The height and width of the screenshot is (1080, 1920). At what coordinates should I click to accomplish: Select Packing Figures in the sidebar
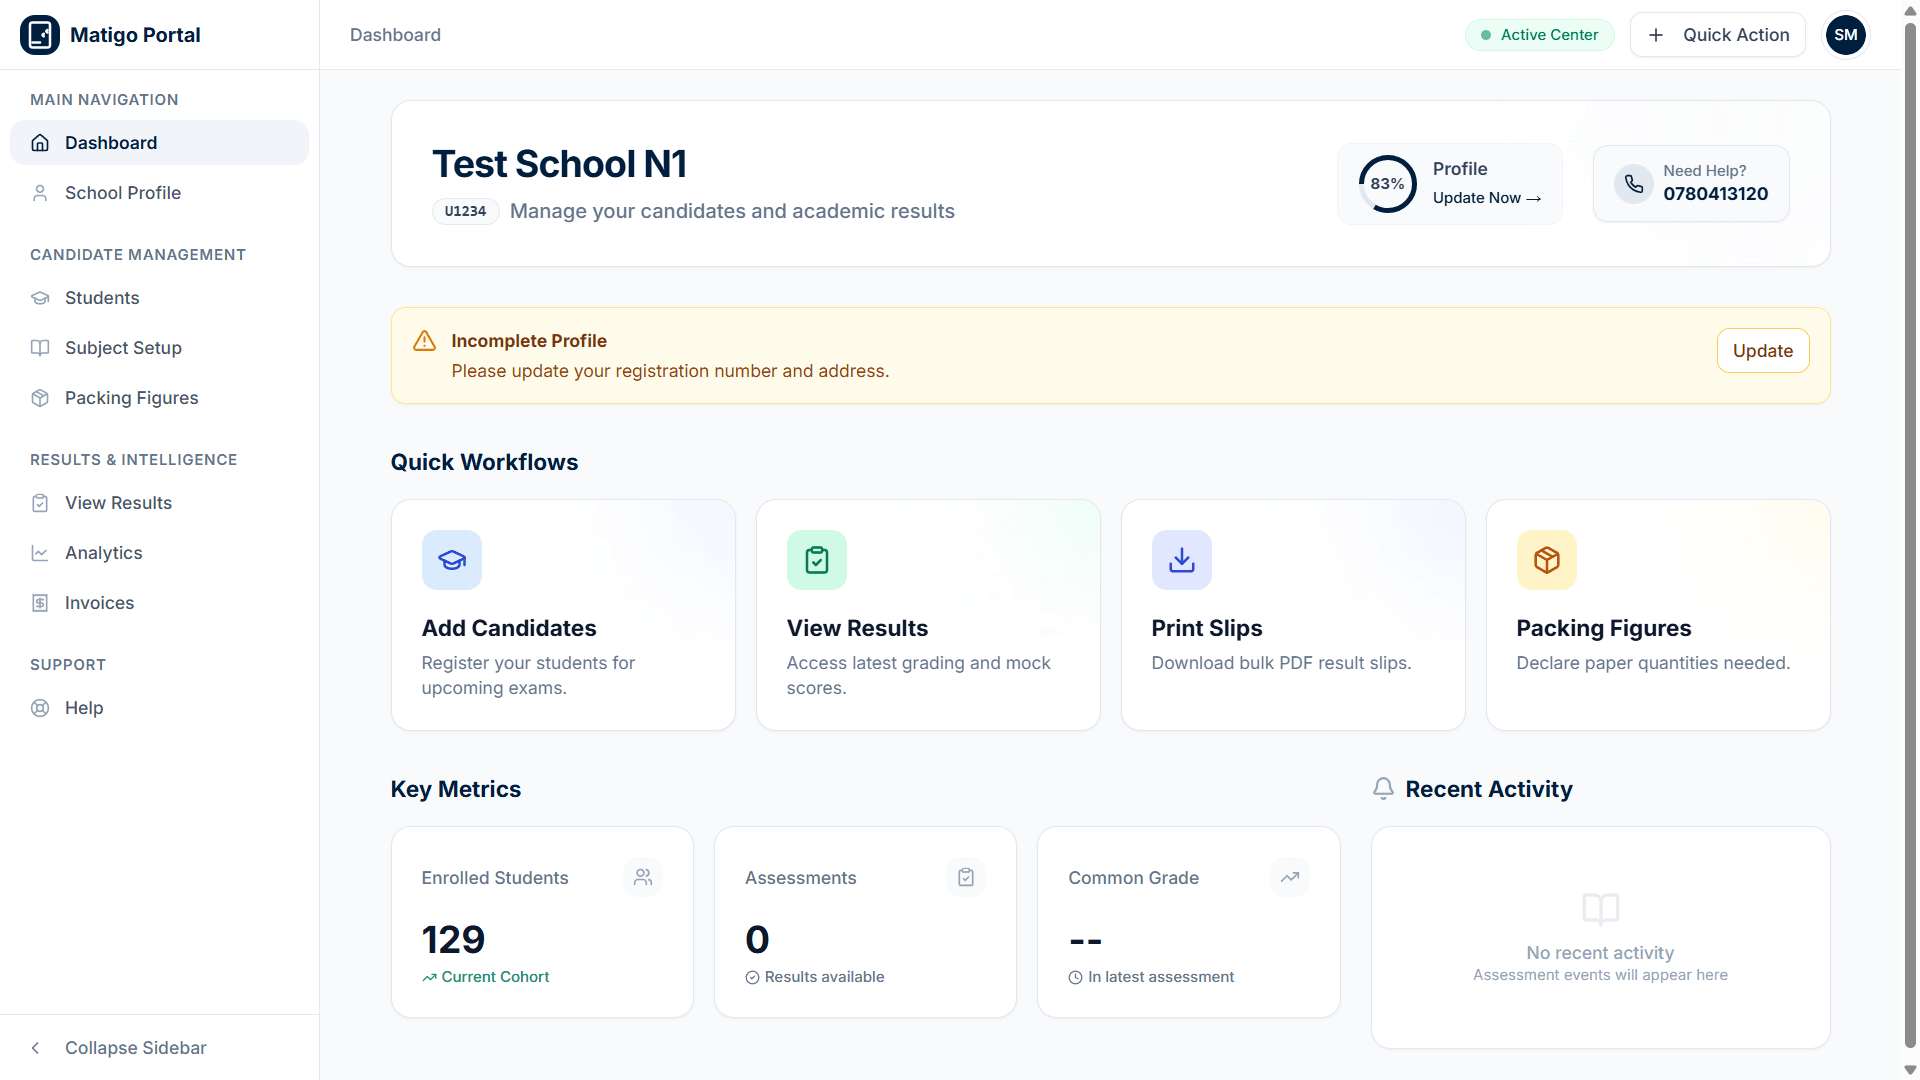160,398
